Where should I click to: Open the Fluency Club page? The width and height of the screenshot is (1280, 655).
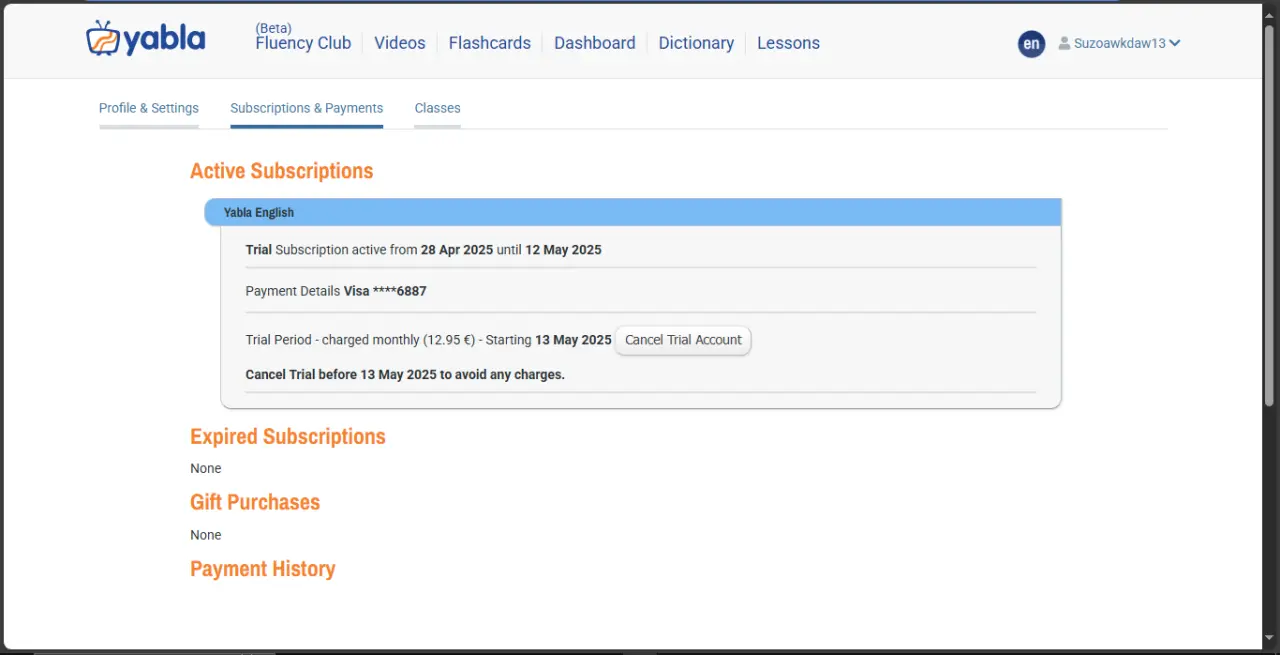pos(303,43)
